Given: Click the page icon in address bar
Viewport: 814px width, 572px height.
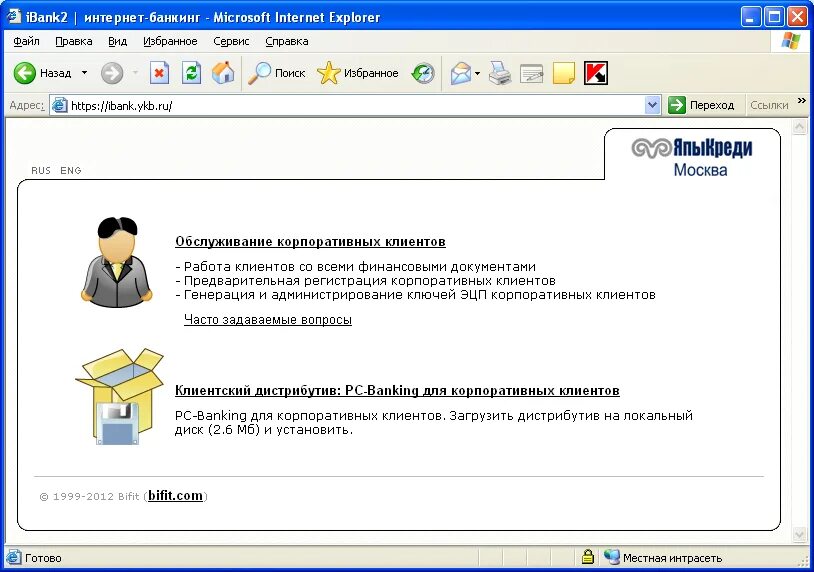Looking at the screenshot, I should click(60, 105).
